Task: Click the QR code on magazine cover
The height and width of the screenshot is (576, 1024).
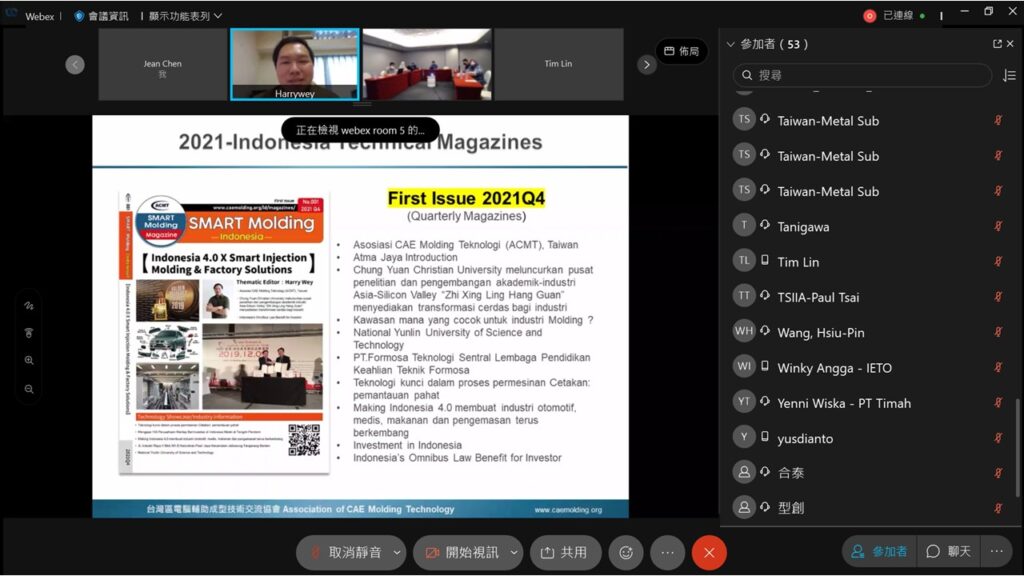Action: [304, 440]
